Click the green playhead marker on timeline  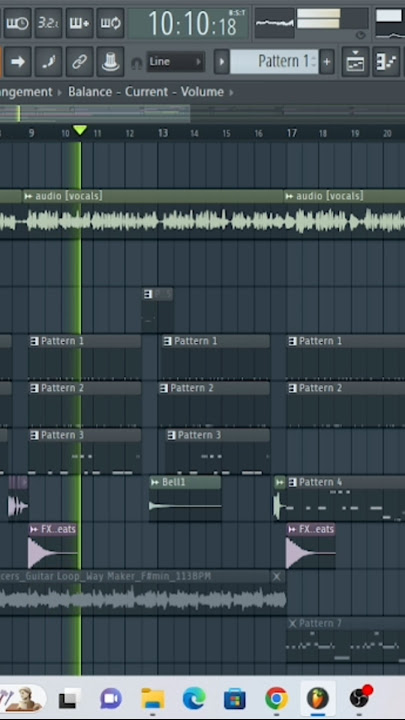(80, 130)
